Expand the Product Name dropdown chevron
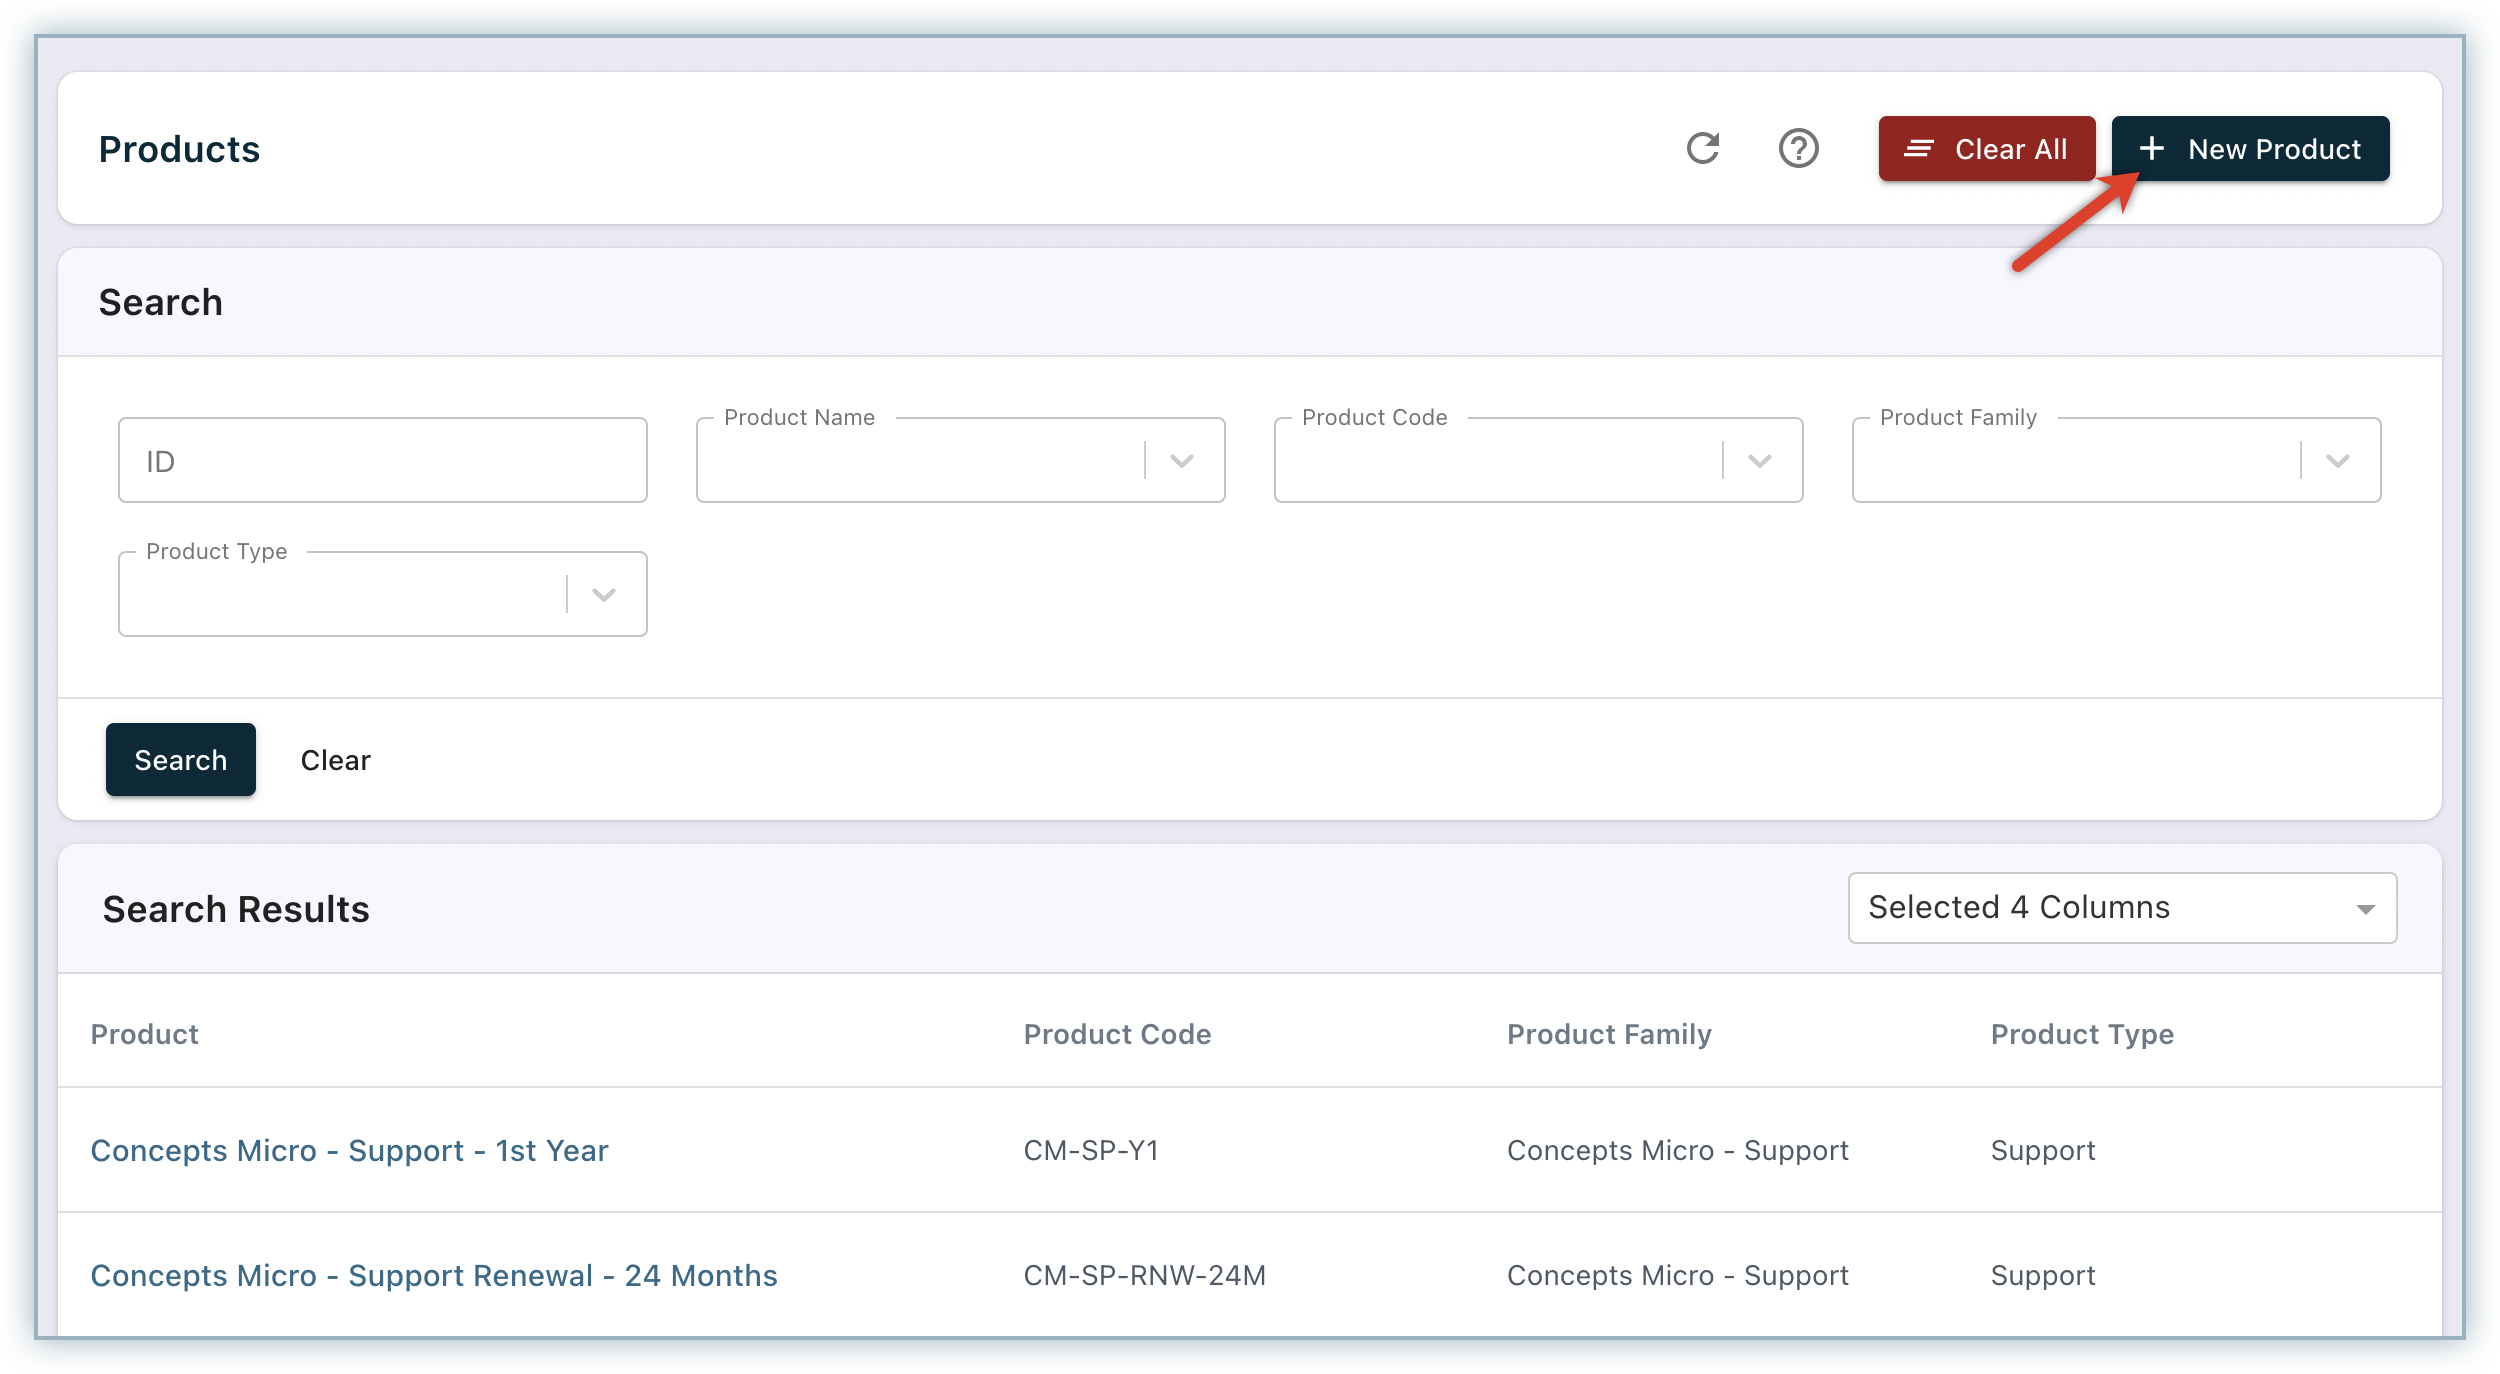Screen dimensions: 2500x1374 (1182, 460)
